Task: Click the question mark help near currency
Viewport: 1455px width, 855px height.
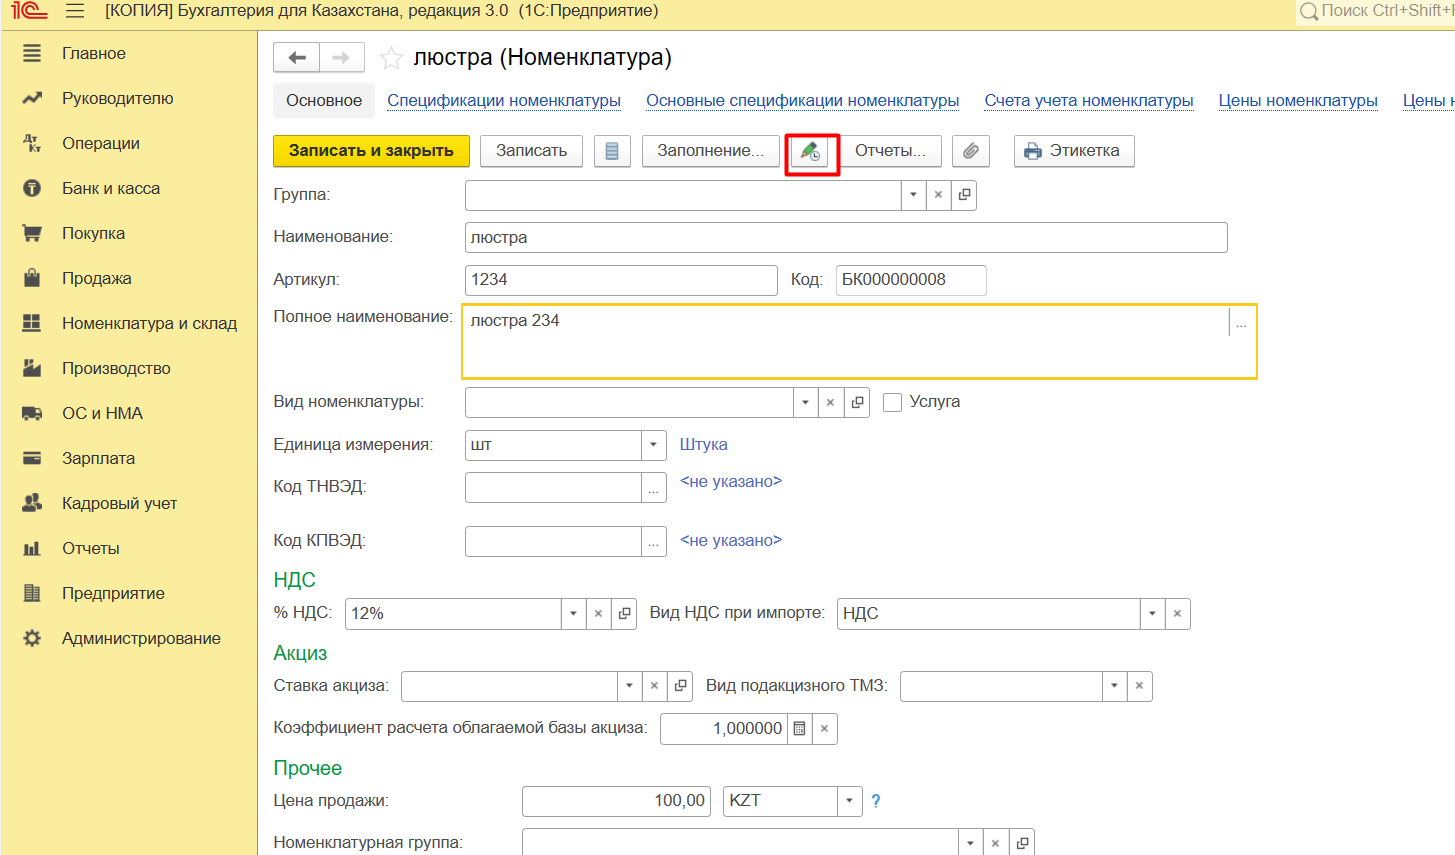Action: click(876, 801)
